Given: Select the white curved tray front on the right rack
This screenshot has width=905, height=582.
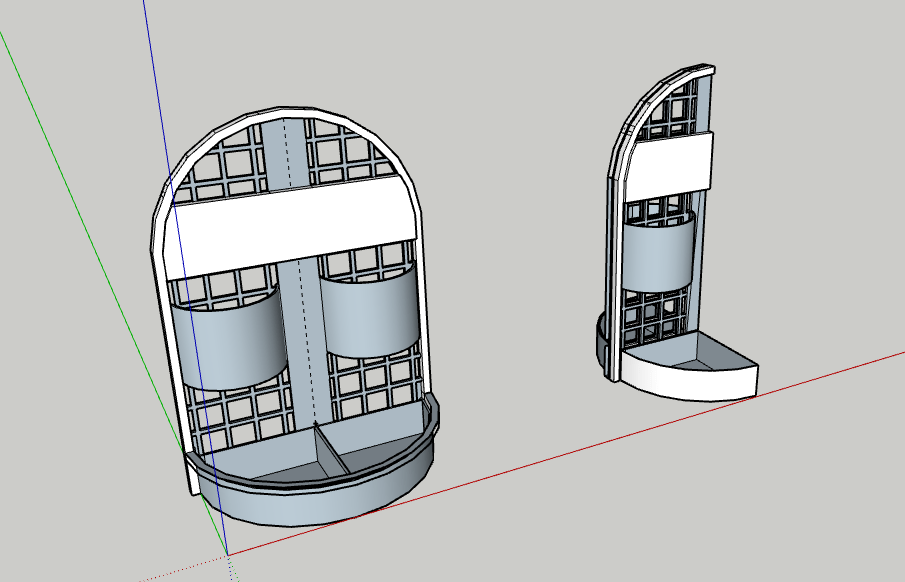Looking at the screenshot, I should click(690, 380).
